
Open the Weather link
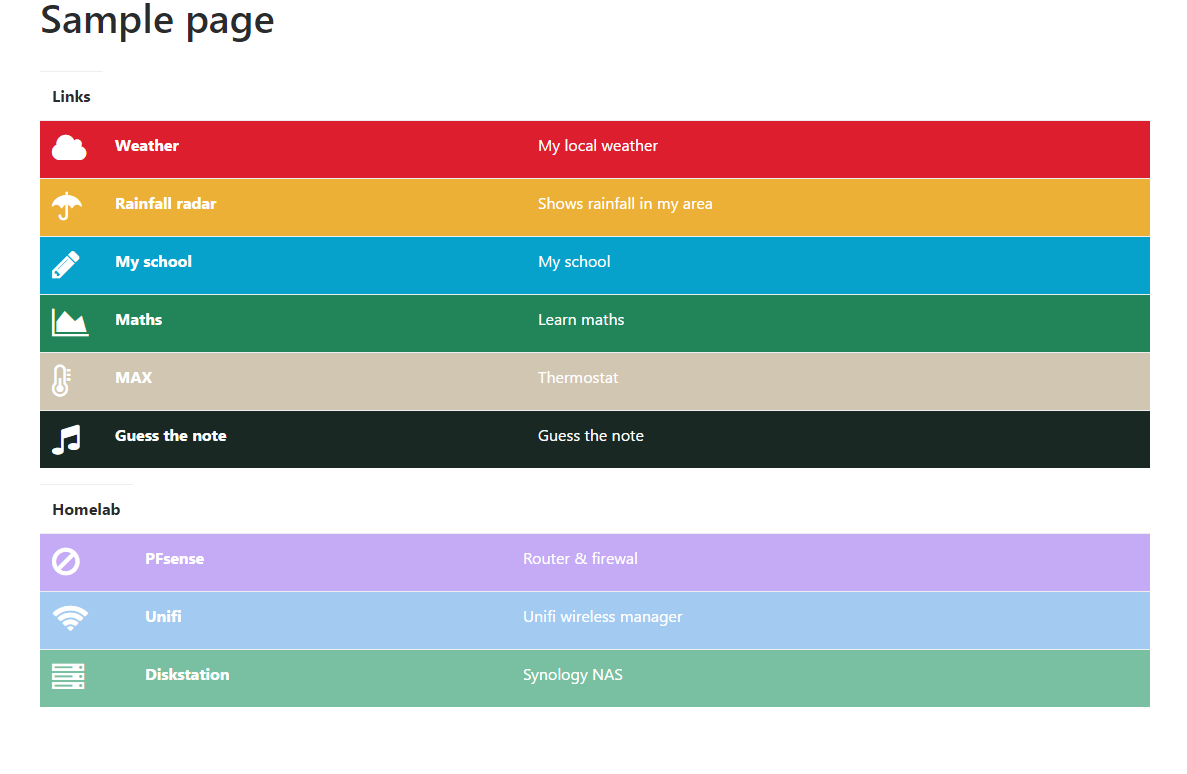pos(147,145)
